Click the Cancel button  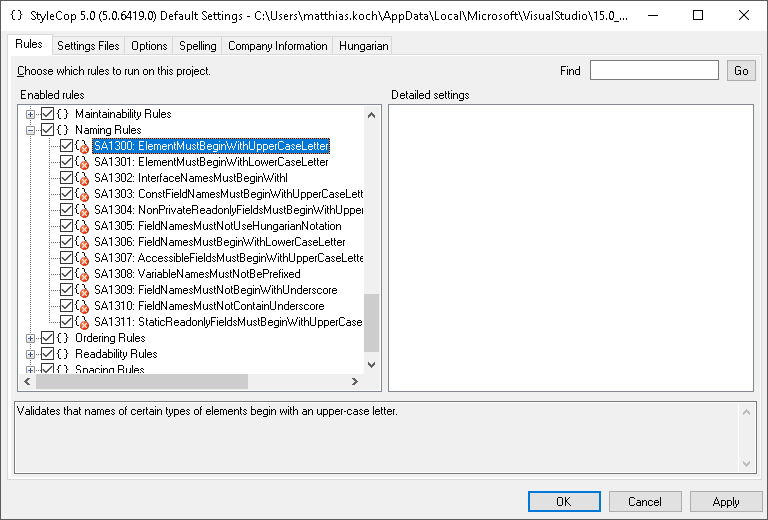pos(645,502)
